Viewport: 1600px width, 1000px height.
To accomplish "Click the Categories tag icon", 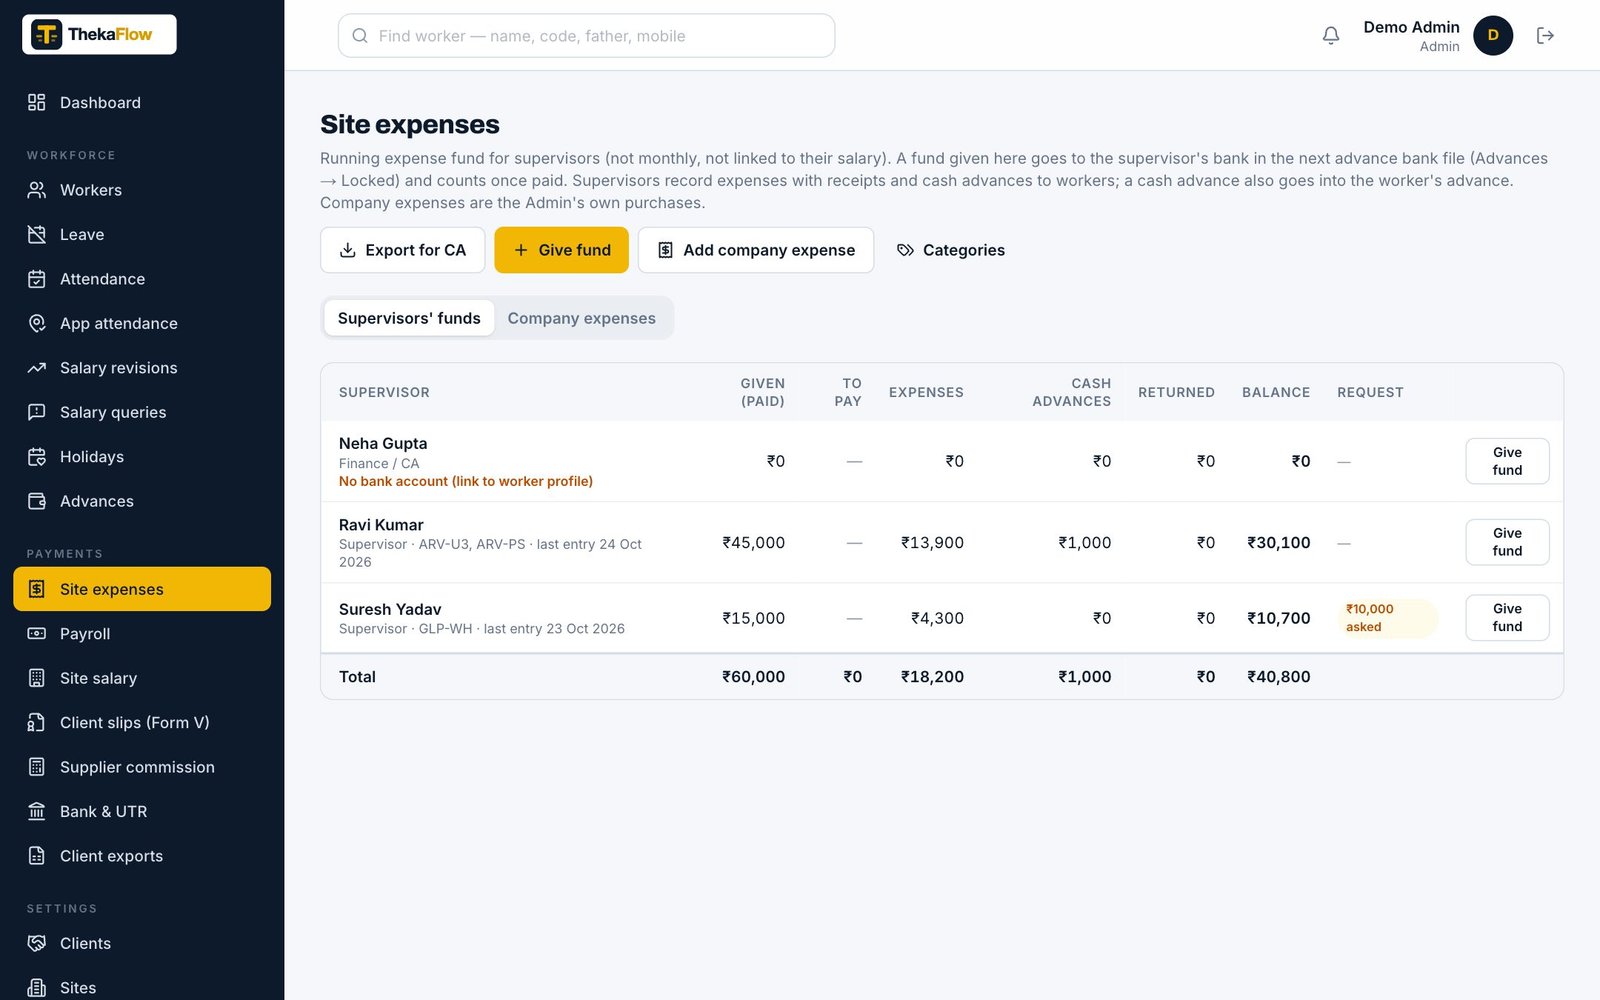I will [x=905, y=250].
